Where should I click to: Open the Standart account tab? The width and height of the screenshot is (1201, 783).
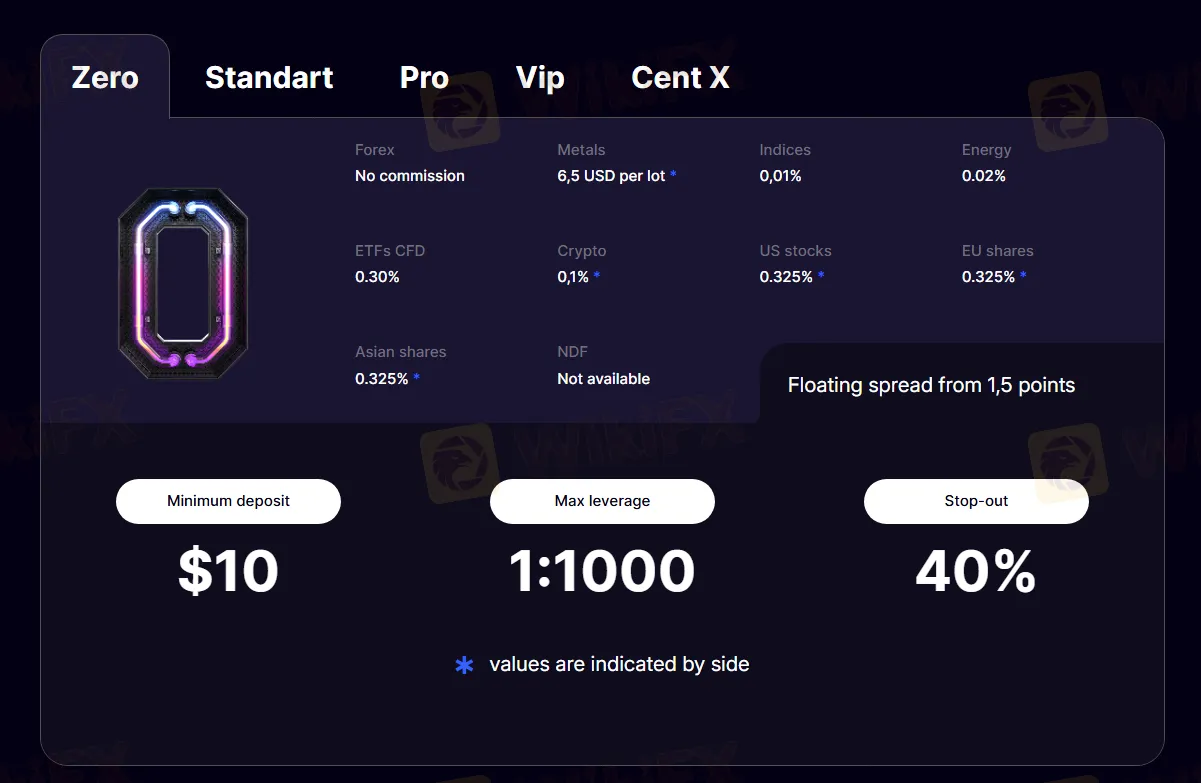click(269, 78)
